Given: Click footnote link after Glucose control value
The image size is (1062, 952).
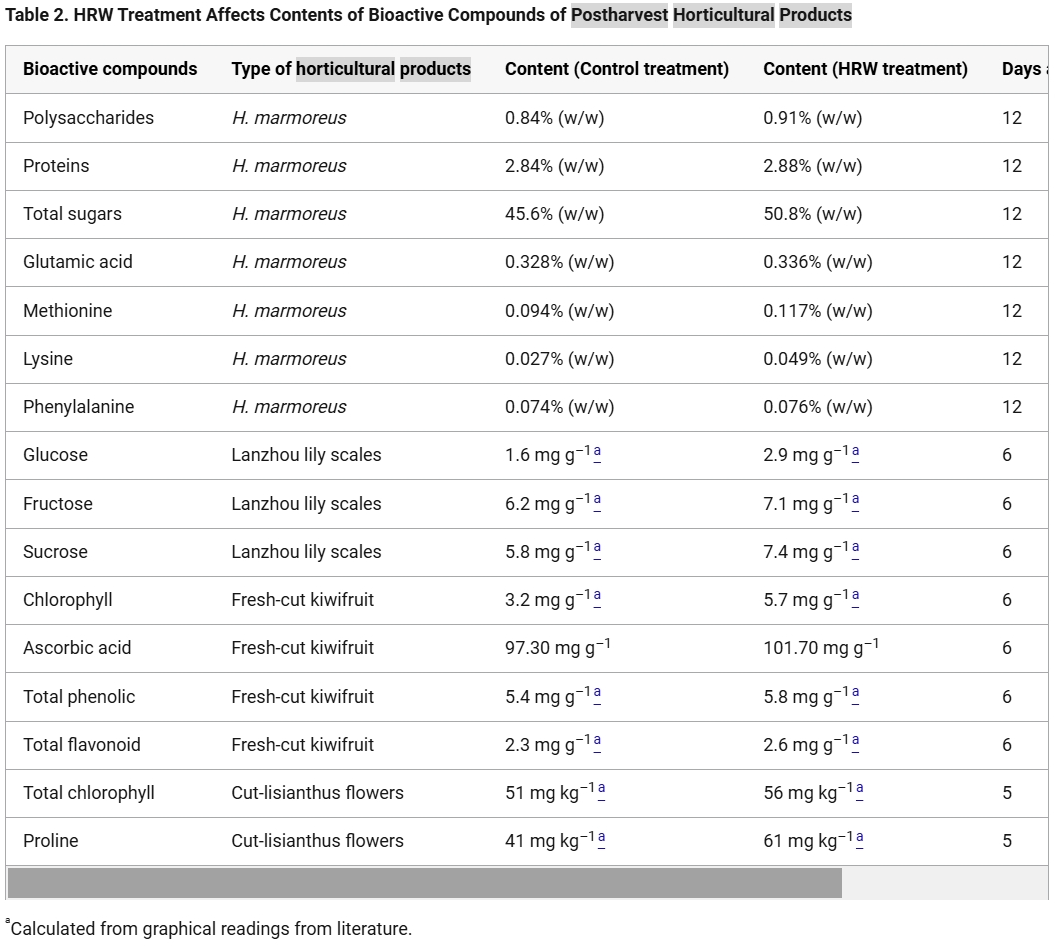Looking at the screenshot, I should pyautogui.click(x=597, y=452).
